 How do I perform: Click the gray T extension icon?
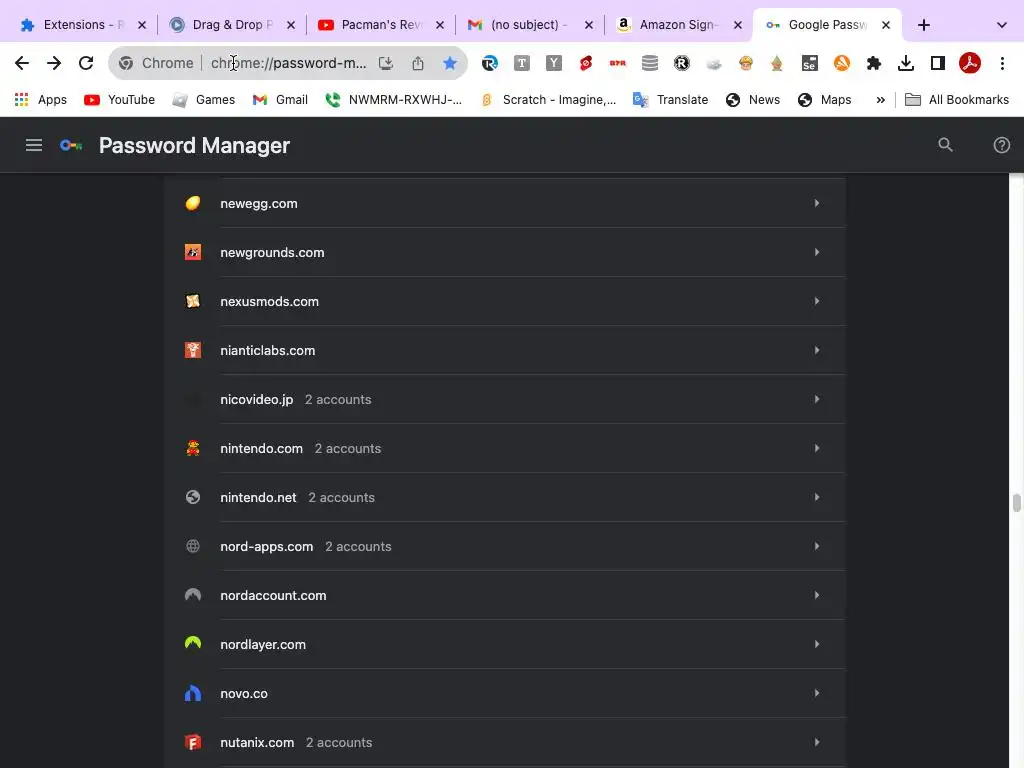[x=521, y=63]
